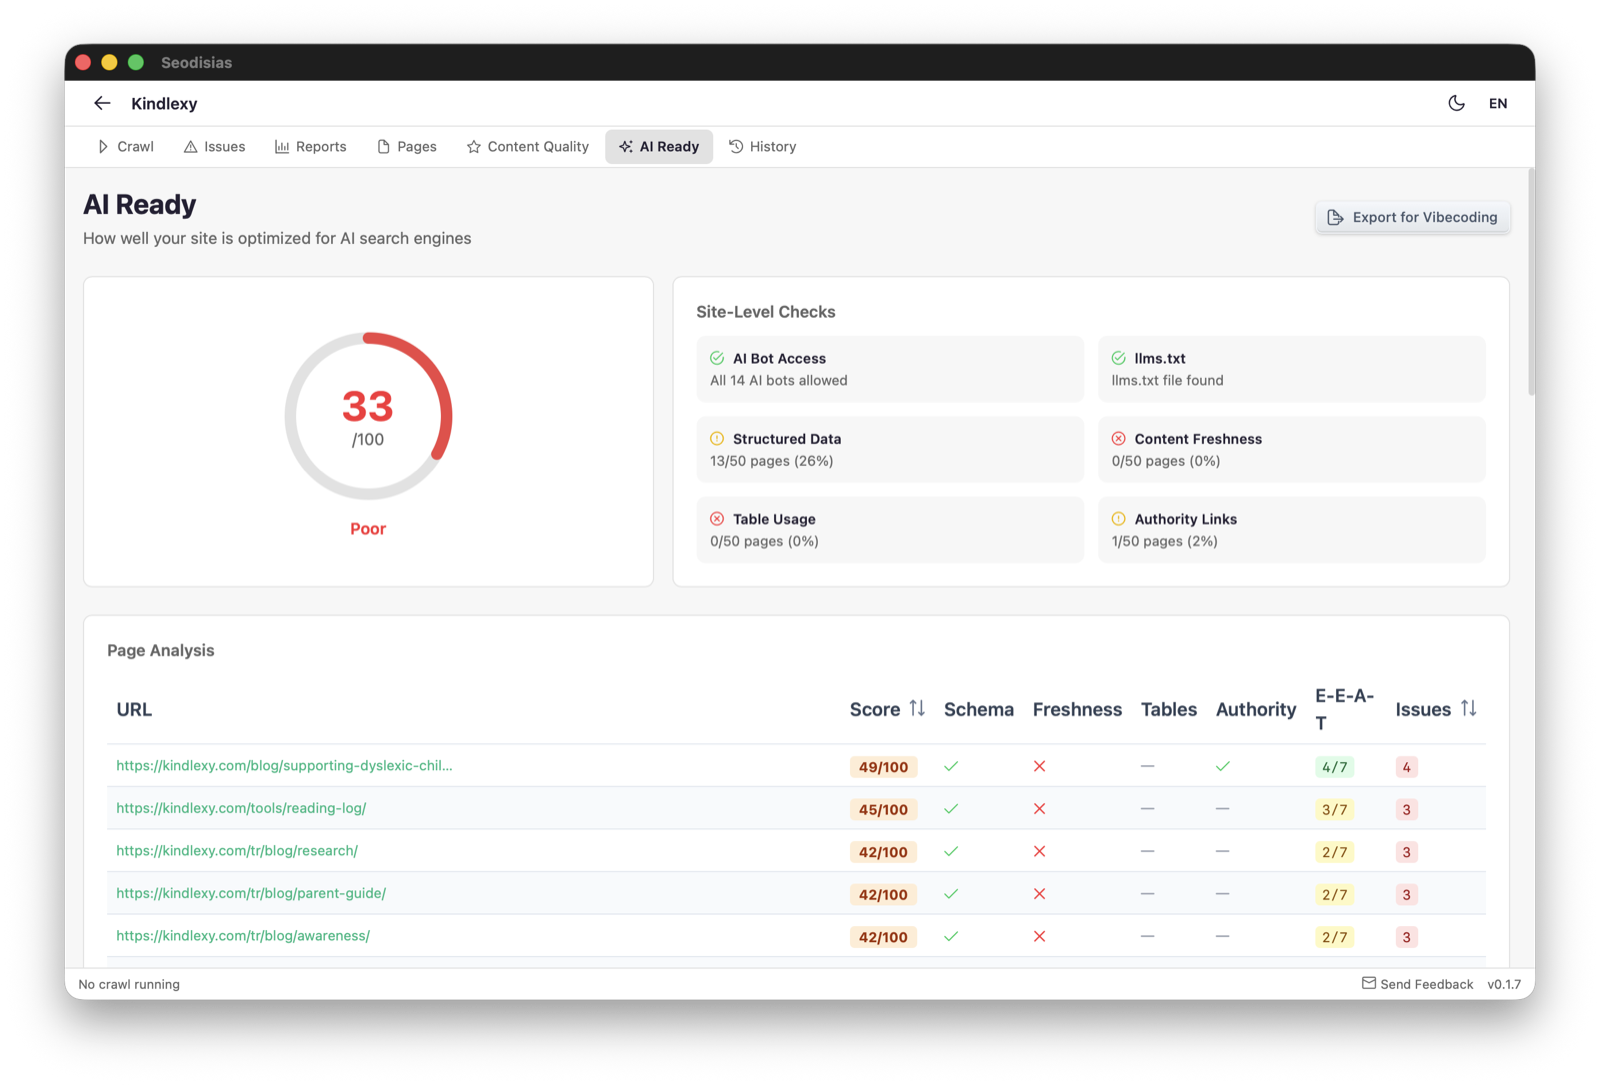The height and width of the screenshot is (1085, 1600).
Task: Open the tr/blog/awareness URL
Action: pos(243,936)
